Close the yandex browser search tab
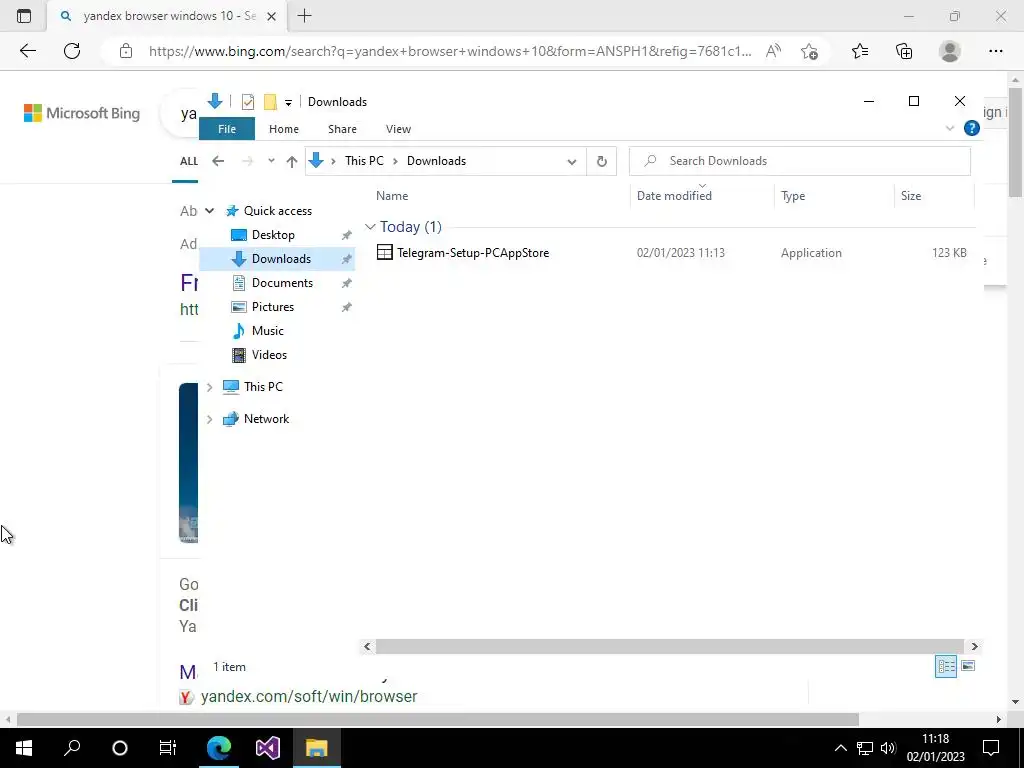 [x=272, y=17]
